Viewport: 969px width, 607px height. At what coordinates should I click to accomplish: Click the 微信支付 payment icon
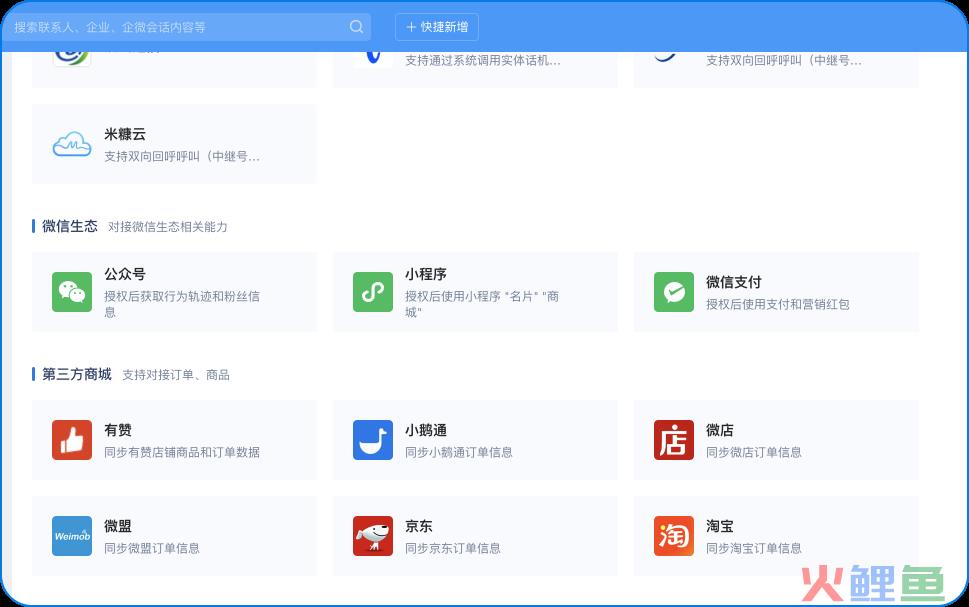(x=674, y=292)
